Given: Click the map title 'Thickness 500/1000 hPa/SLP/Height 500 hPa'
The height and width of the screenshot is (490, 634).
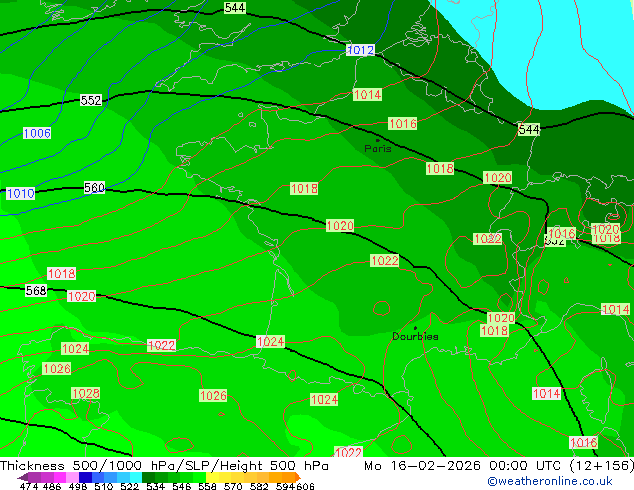Looking at the screenshot, I should click(x=164, y=466).
